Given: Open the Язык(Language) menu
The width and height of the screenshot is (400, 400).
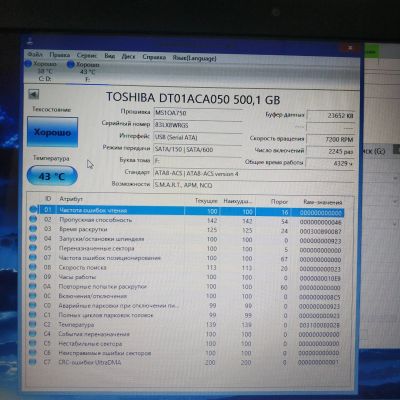Looking at the screenshot, I should click(194, 58).
